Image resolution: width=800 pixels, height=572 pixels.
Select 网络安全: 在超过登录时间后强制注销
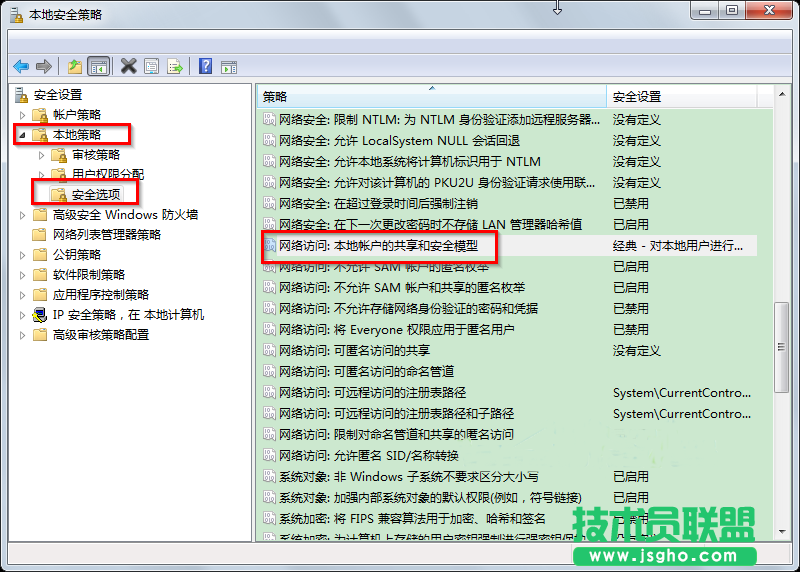(x=378, y=204)
